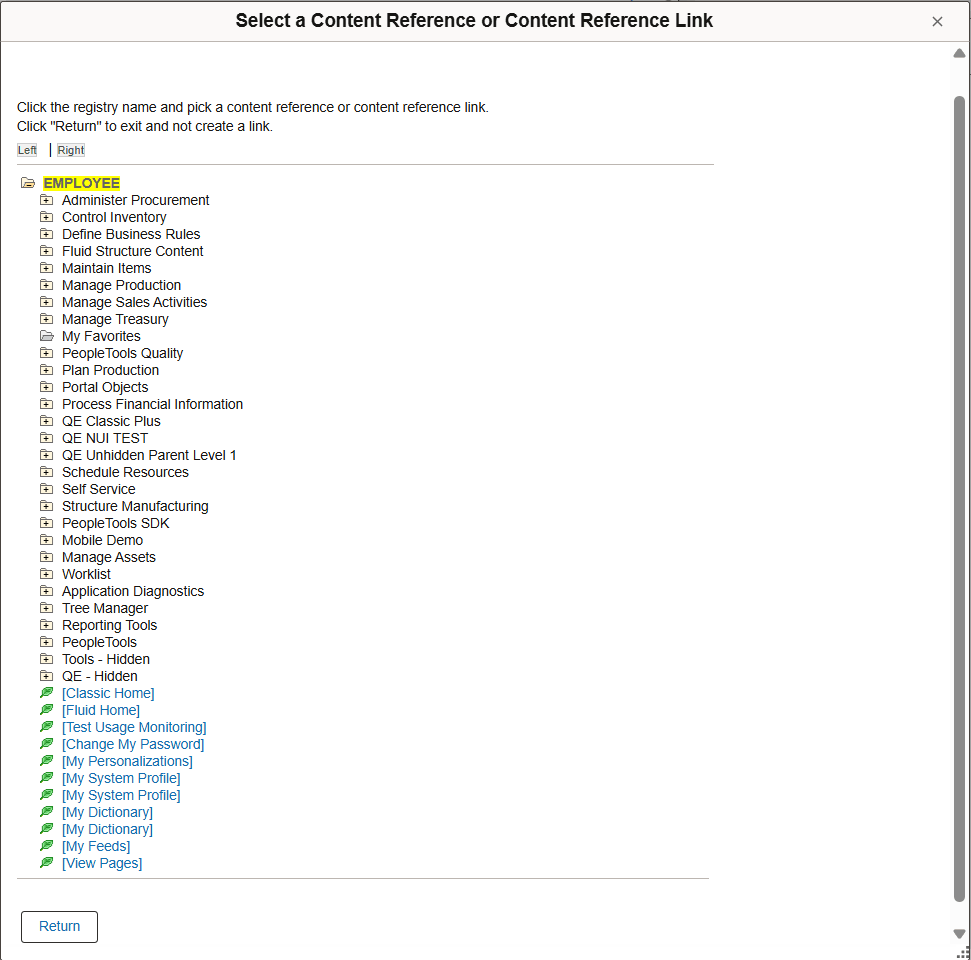971x960 pixels.
Task: Expand the PeopleTools Quality folder
Action: 46,353
